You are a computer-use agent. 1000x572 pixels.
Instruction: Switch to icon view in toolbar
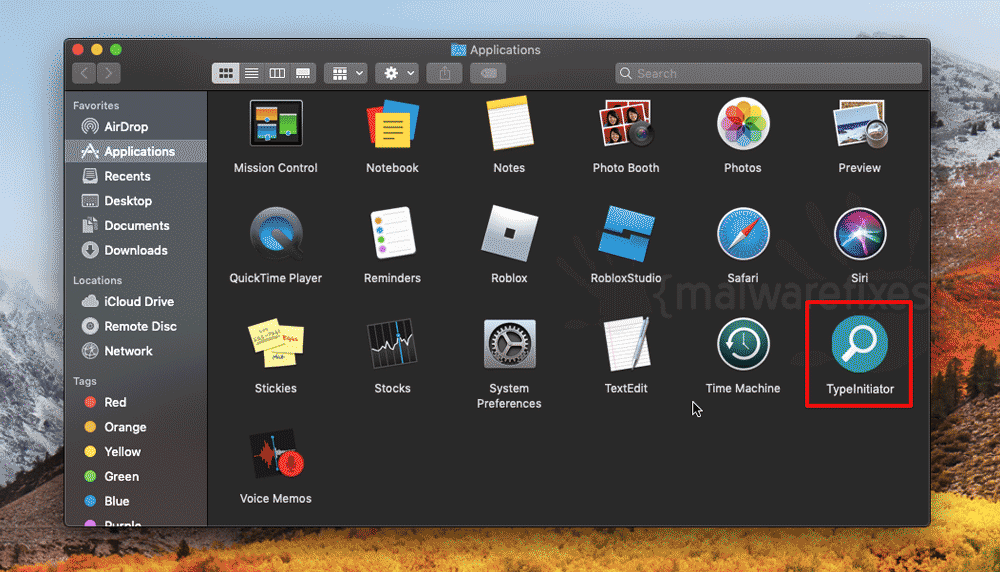click(x=226, y=73)
